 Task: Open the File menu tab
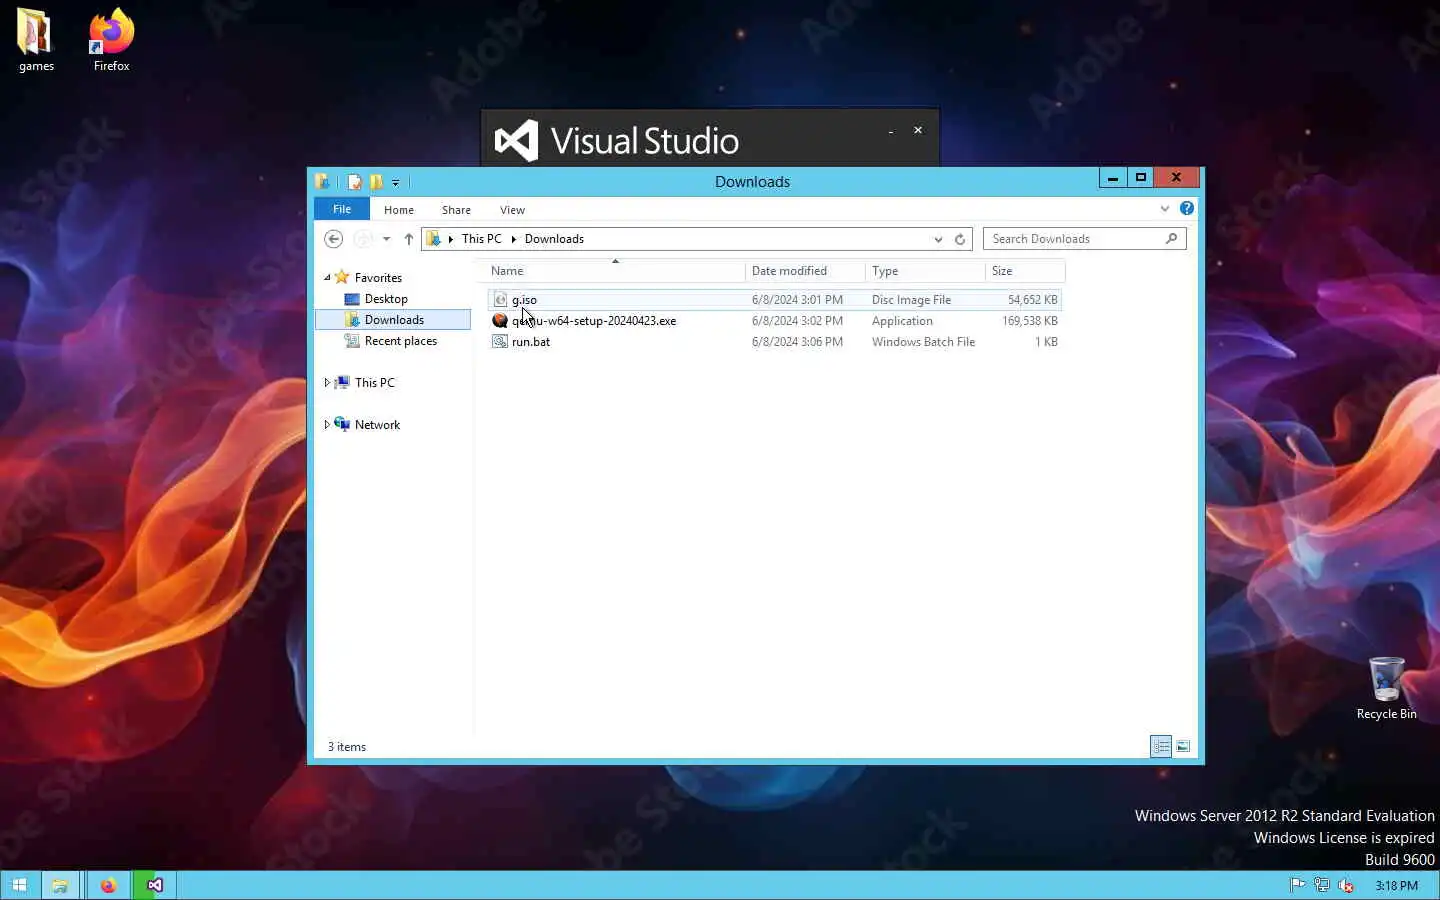point(342,209)
